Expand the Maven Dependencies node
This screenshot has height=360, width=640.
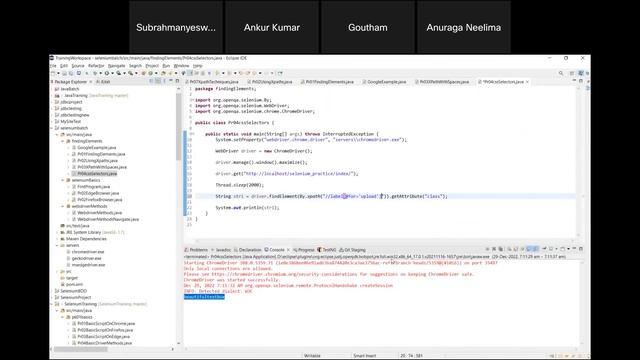(57, 239)
